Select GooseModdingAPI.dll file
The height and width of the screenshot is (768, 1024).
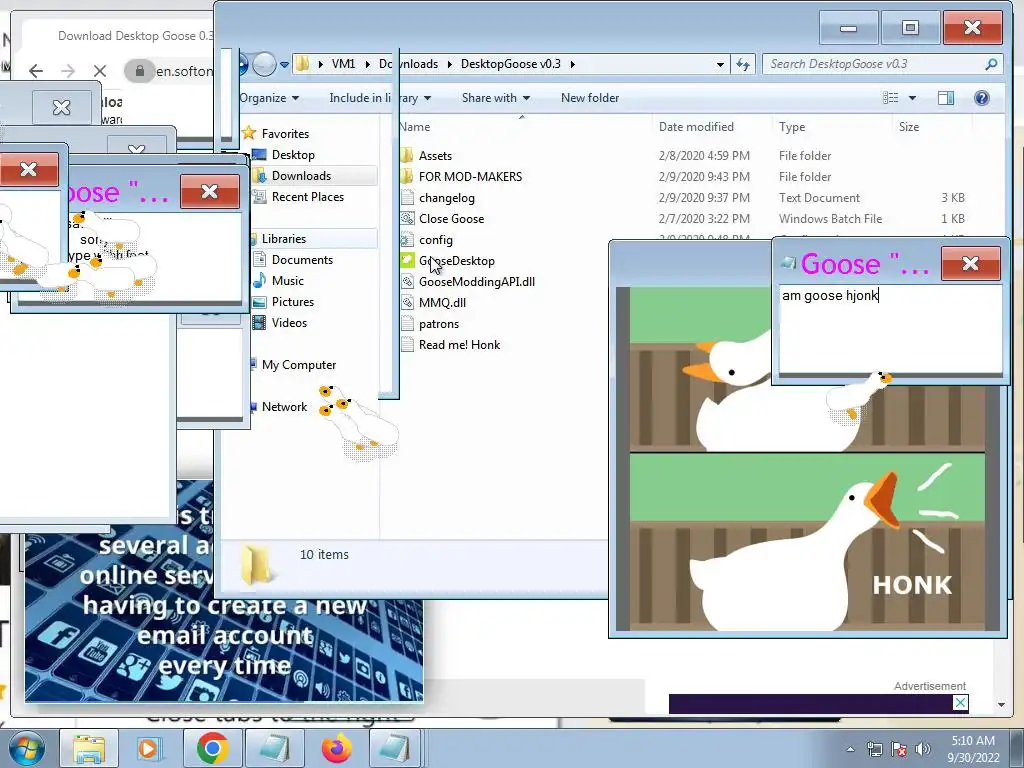(477, 281)
